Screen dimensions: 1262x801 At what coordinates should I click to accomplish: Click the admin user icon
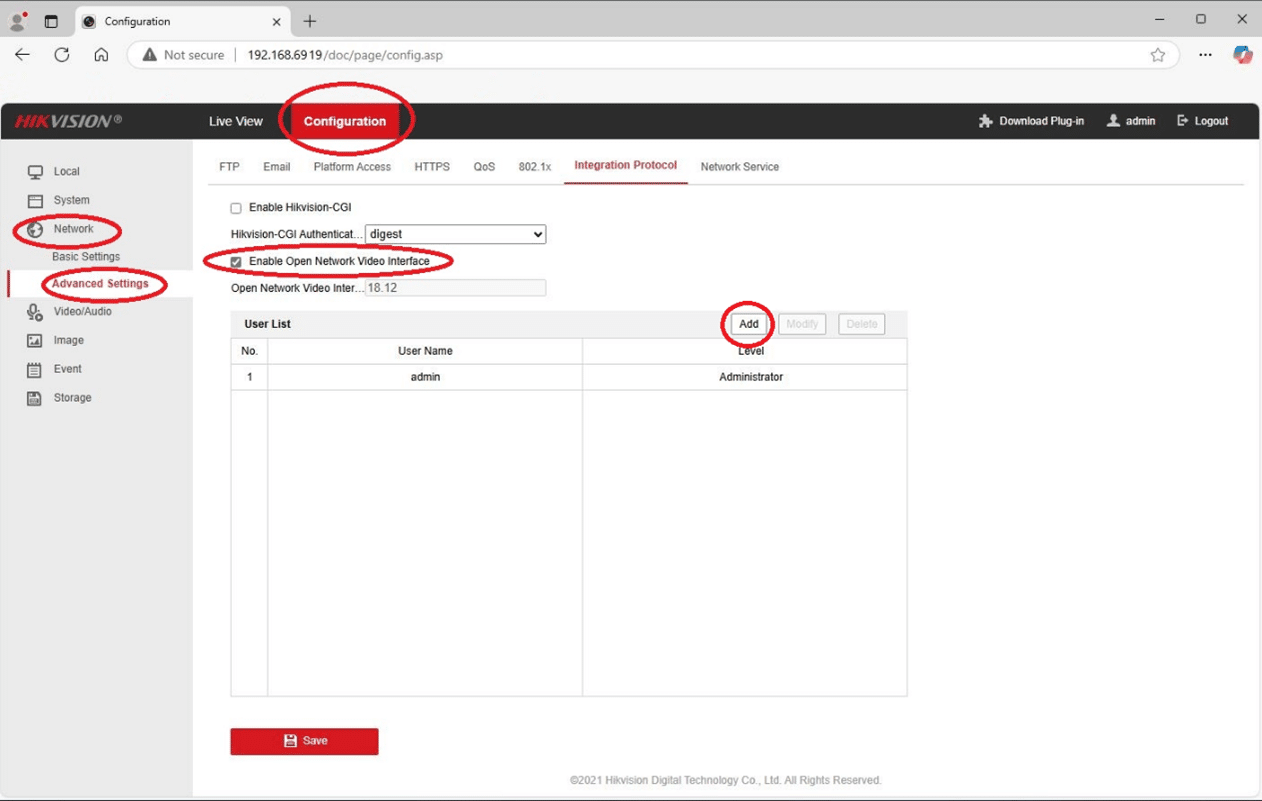pyautogui.click(x=1113, y=121)
